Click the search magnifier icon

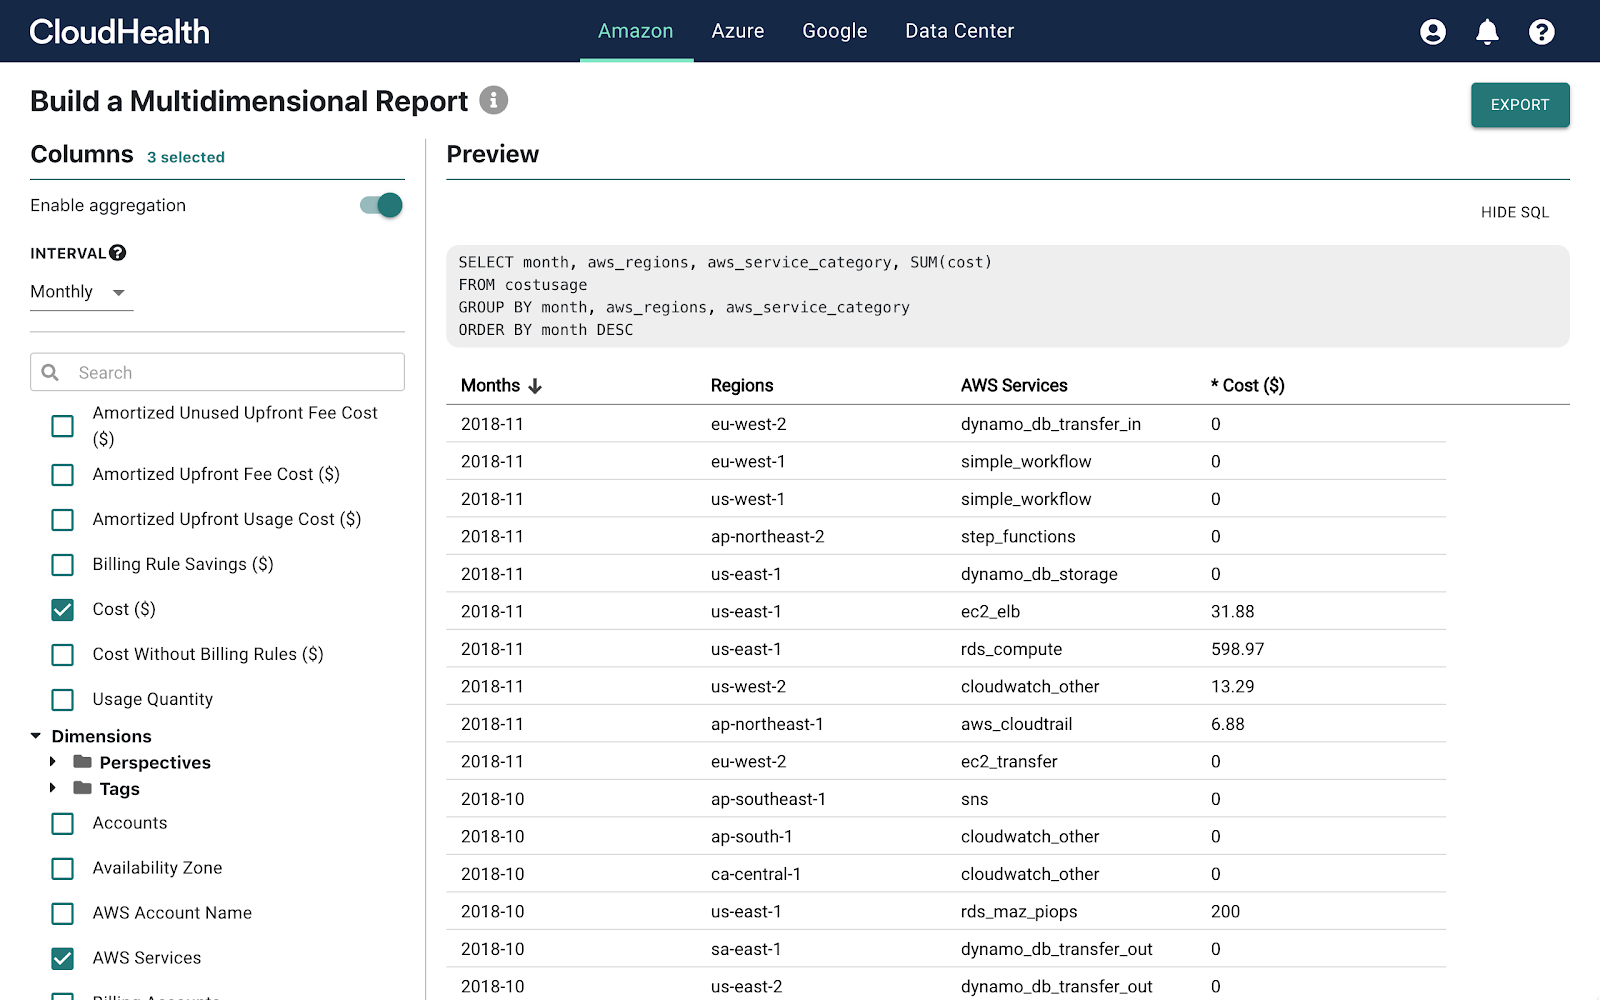(50, 371)
